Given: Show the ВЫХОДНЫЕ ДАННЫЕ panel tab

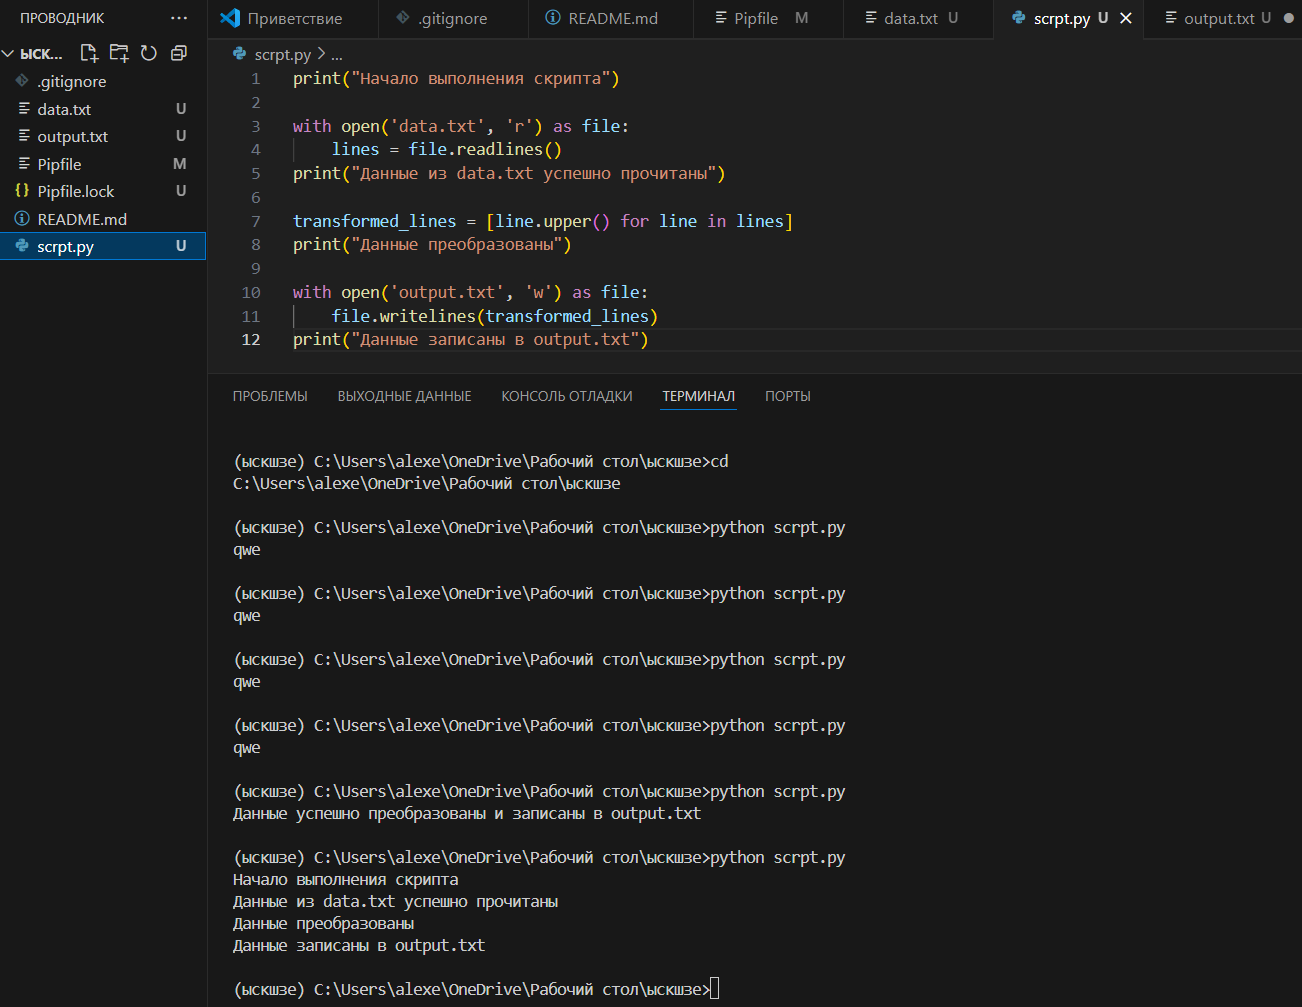Looking at the screenshot, I should tap(404, 396).
